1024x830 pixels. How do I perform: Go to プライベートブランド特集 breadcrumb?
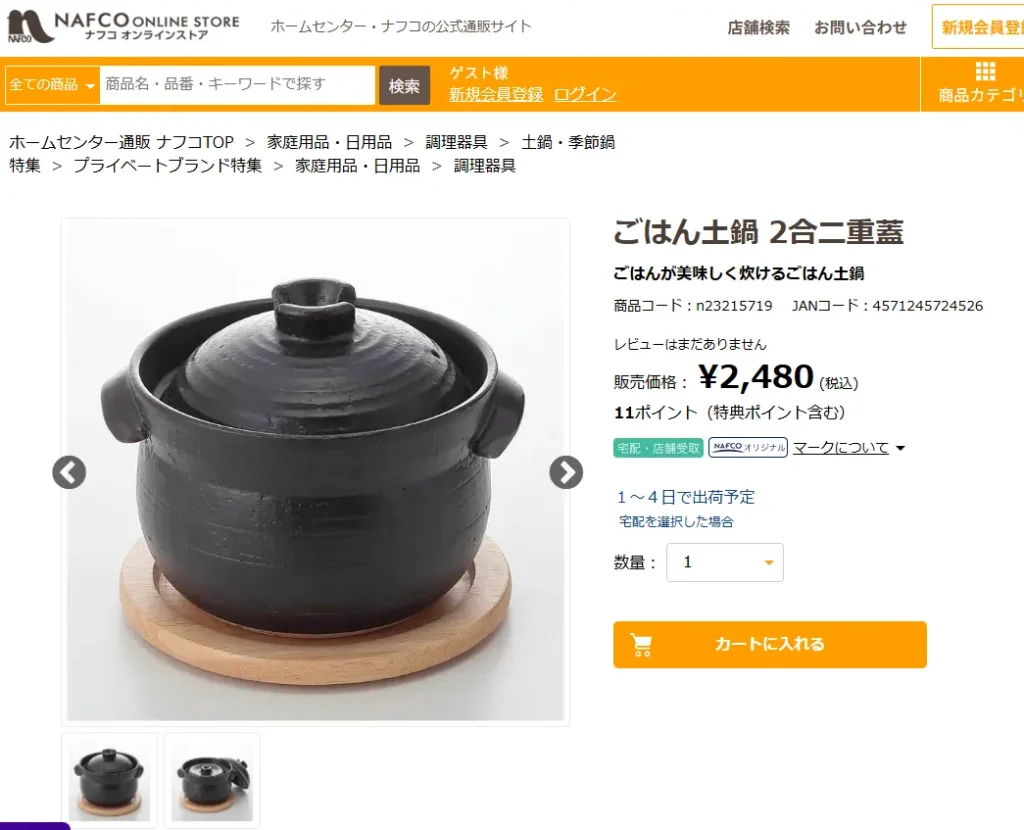(x=167, y=166)
